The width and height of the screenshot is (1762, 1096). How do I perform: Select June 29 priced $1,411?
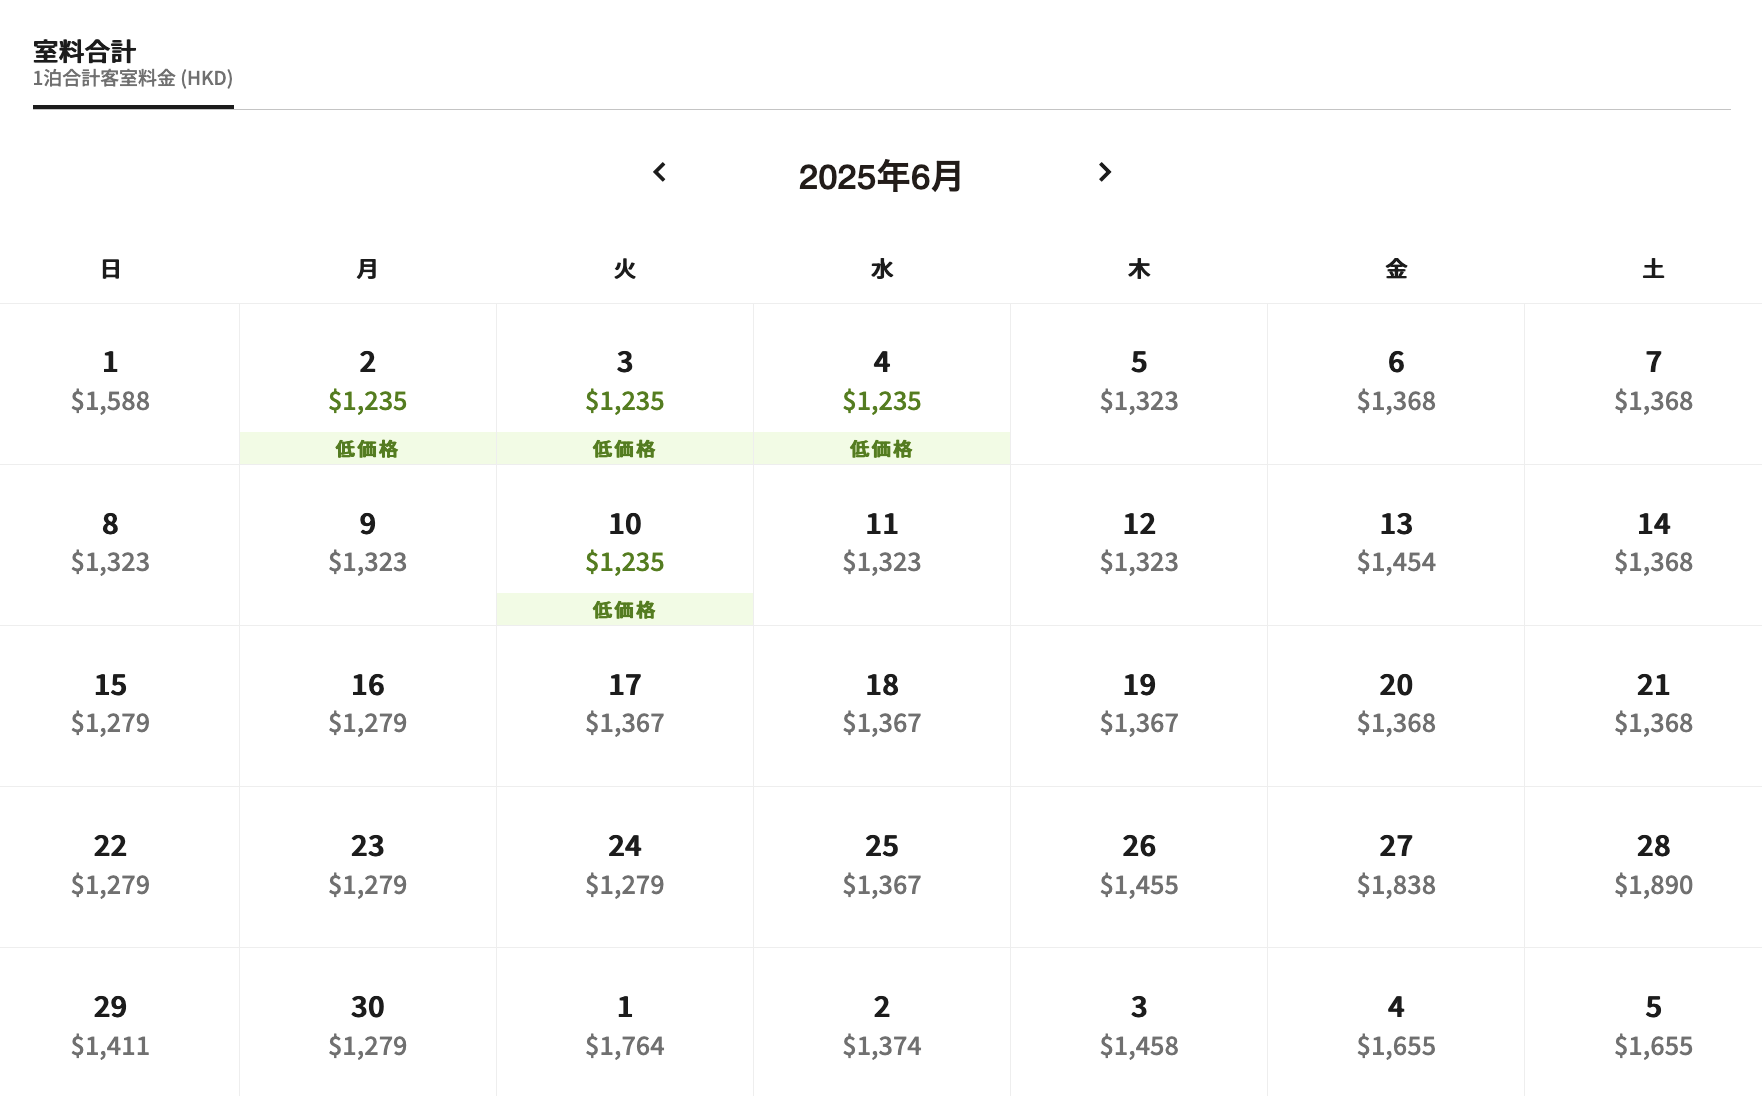pyautogui.click(x=111, y=1024)
